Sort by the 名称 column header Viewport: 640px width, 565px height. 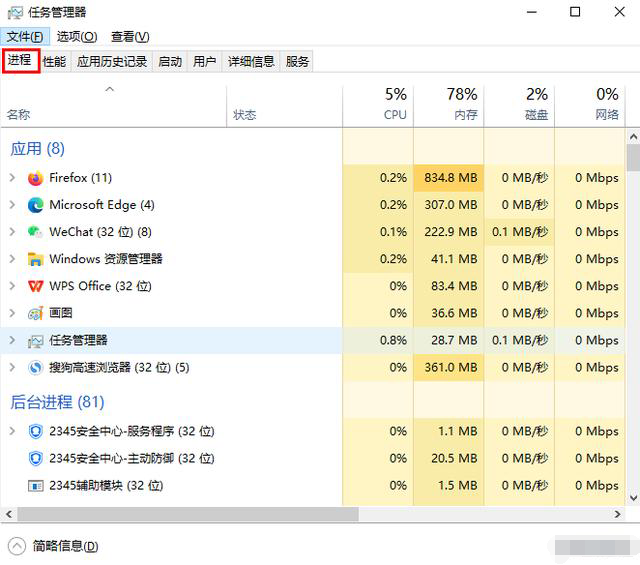coord(113,107)
